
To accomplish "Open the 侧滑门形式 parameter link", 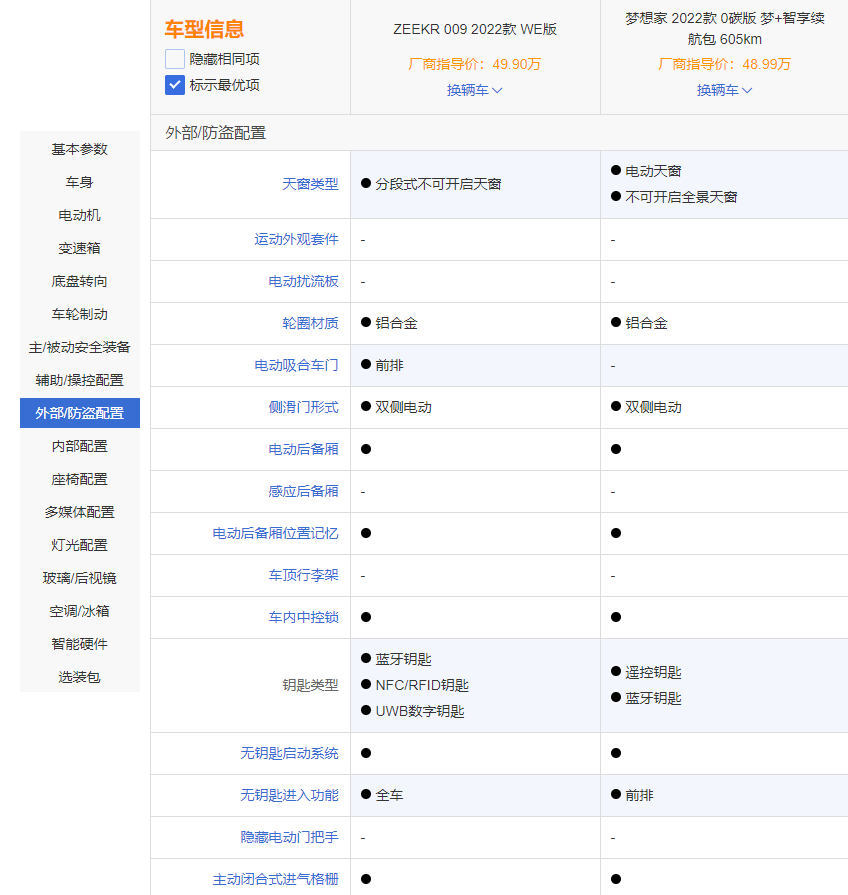I will 303,407.
